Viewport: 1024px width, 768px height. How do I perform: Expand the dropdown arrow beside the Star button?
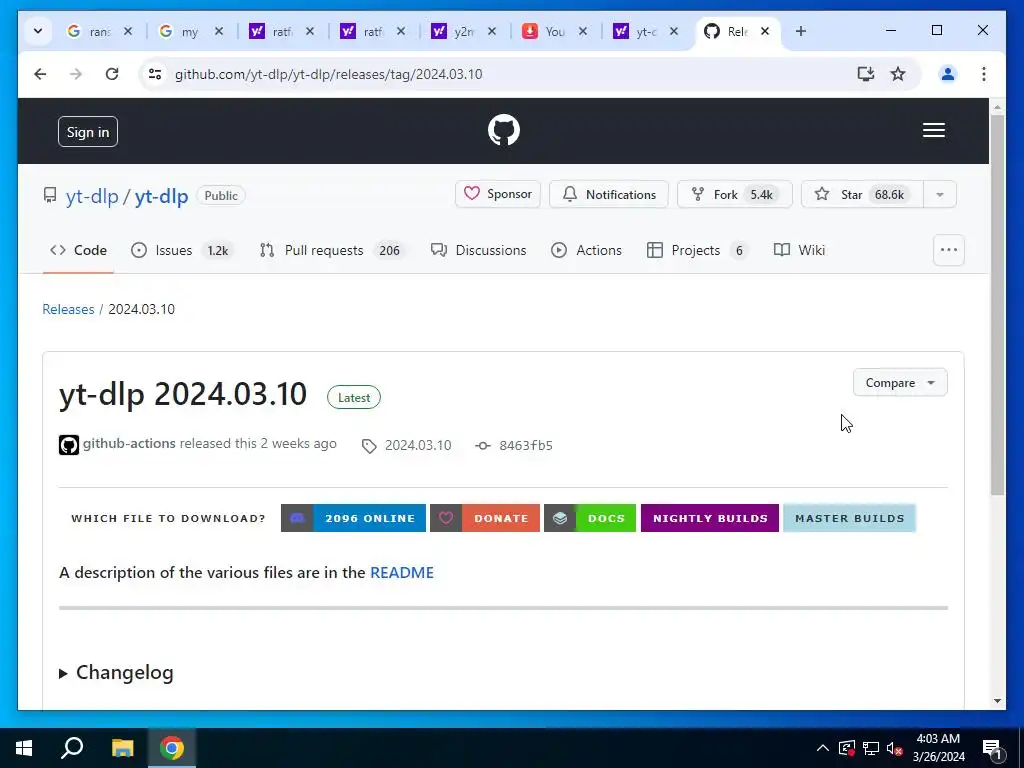point(940,194)
